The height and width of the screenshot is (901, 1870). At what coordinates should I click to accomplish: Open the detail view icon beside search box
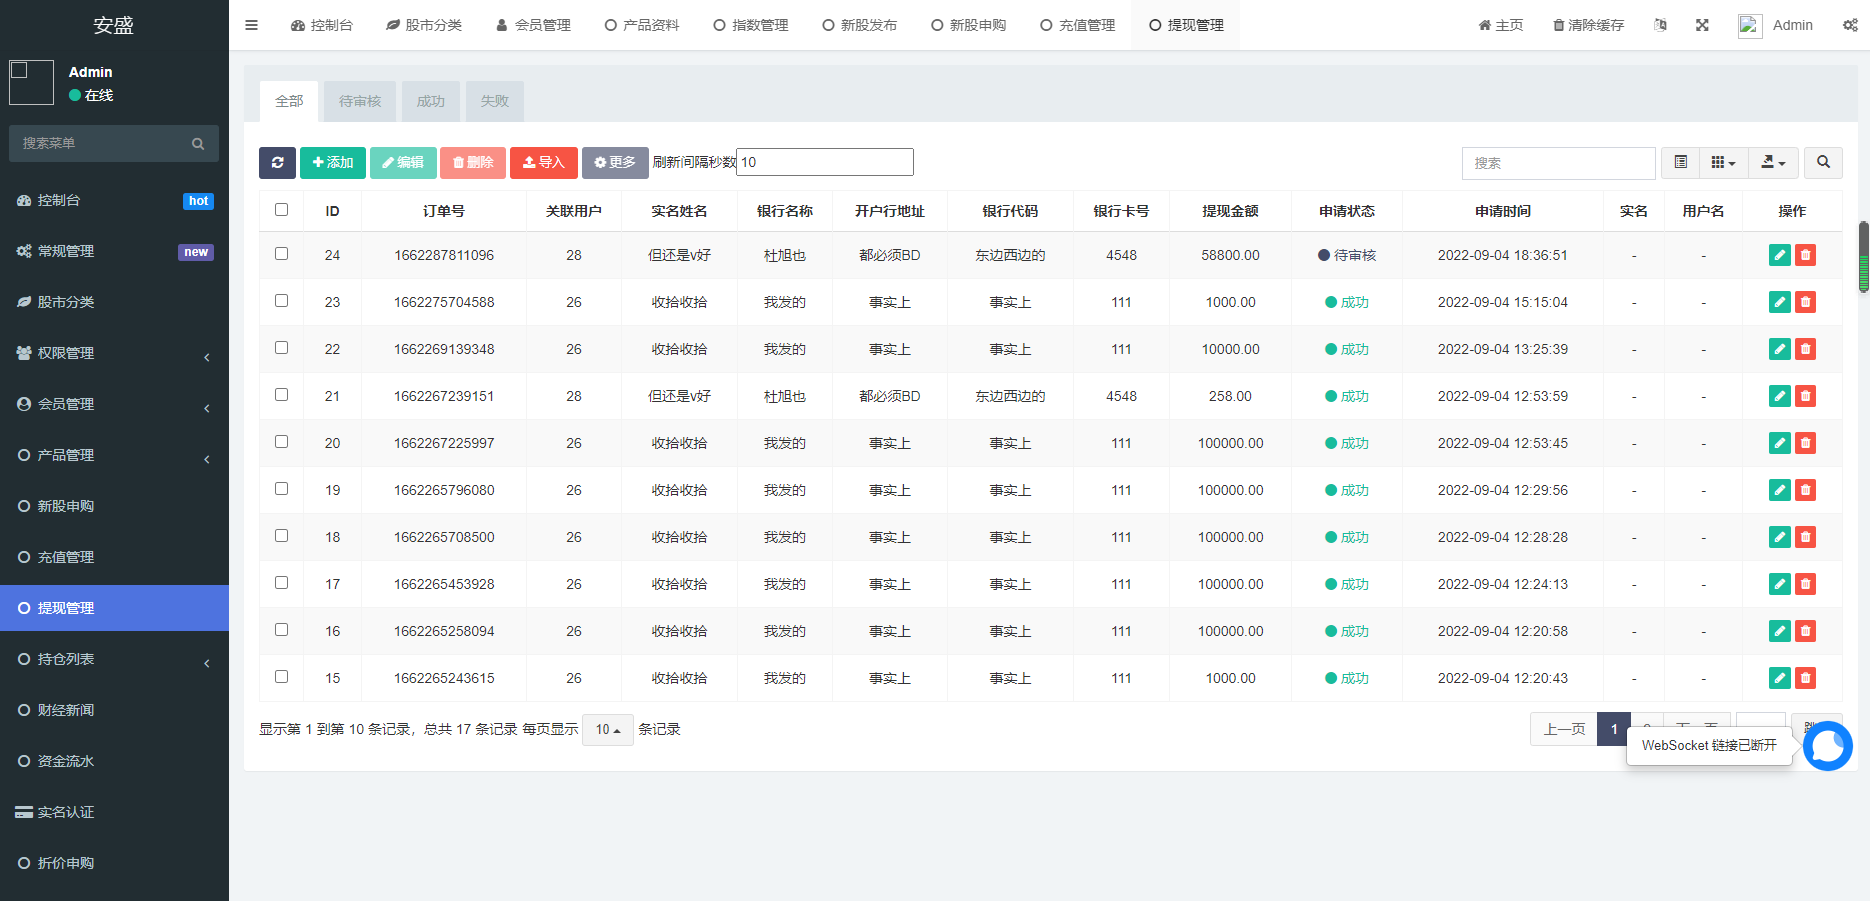pos(1680,162)
